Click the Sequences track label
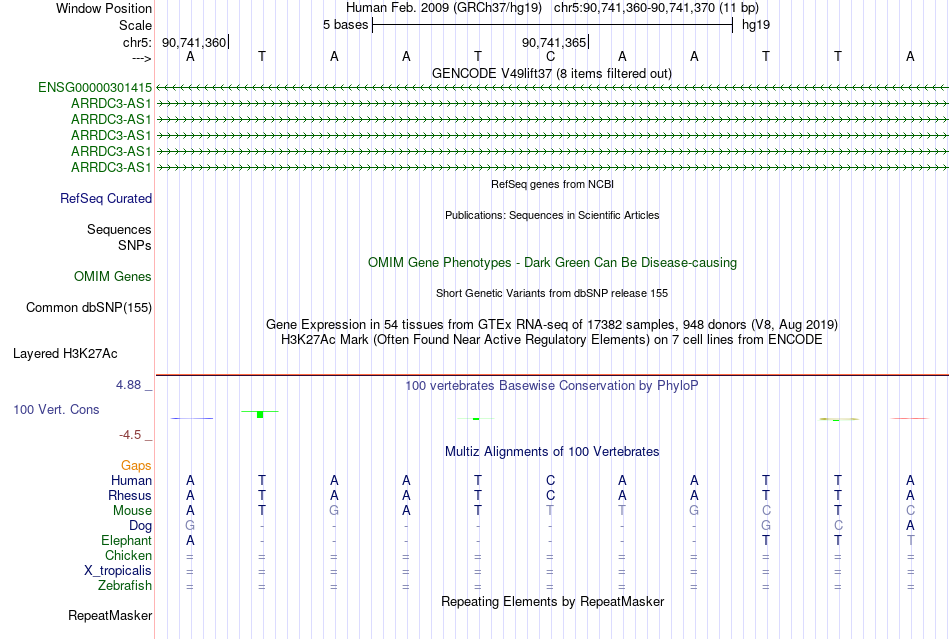 tap(119, 230)
